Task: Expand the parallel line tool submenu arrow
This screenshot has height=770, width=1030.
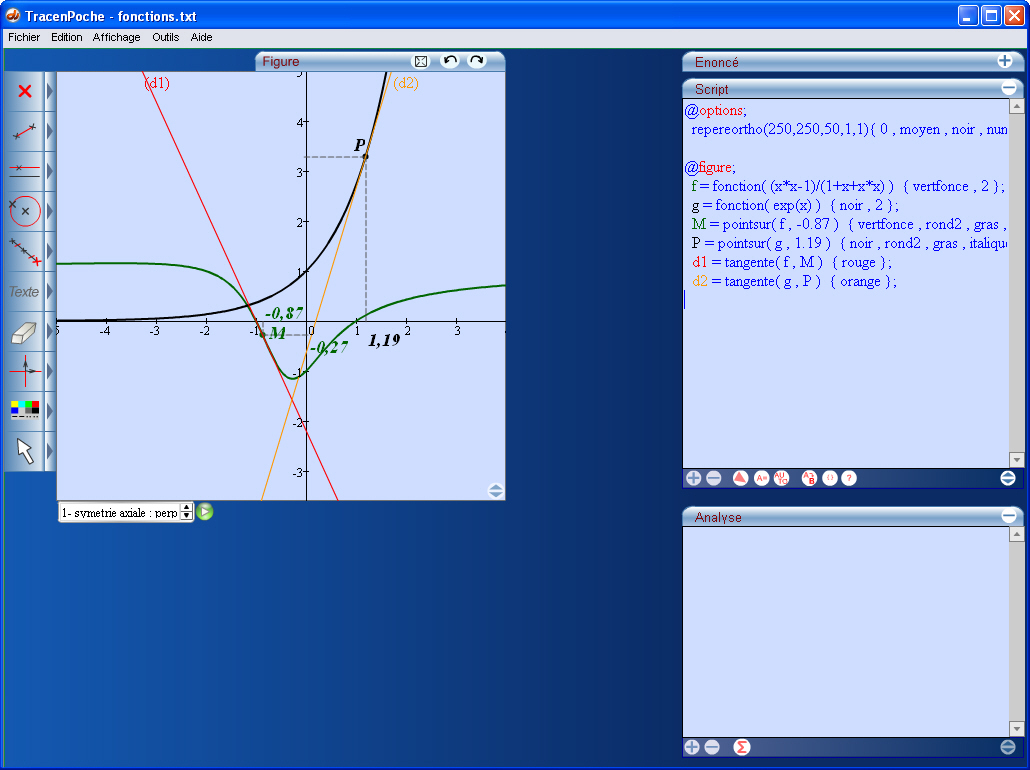Action: [50, 171]
